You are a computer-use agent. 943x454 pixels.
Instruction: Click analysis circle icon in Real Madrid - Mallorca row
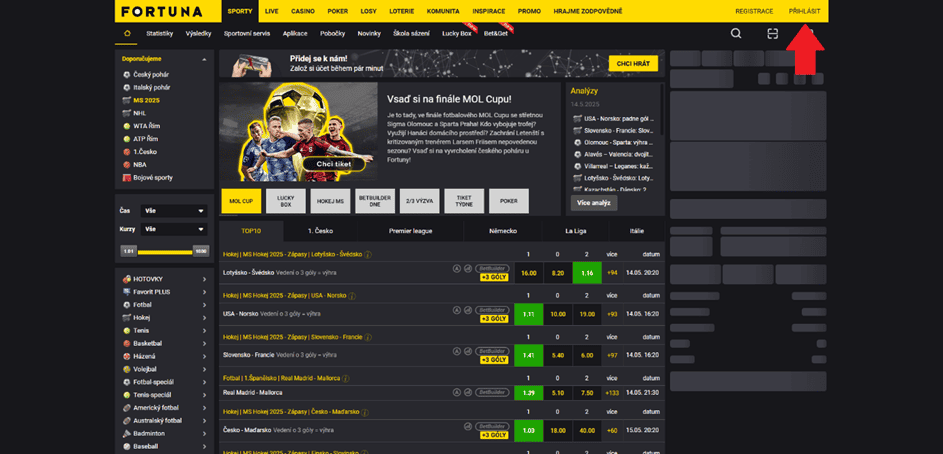pos(456,392)
